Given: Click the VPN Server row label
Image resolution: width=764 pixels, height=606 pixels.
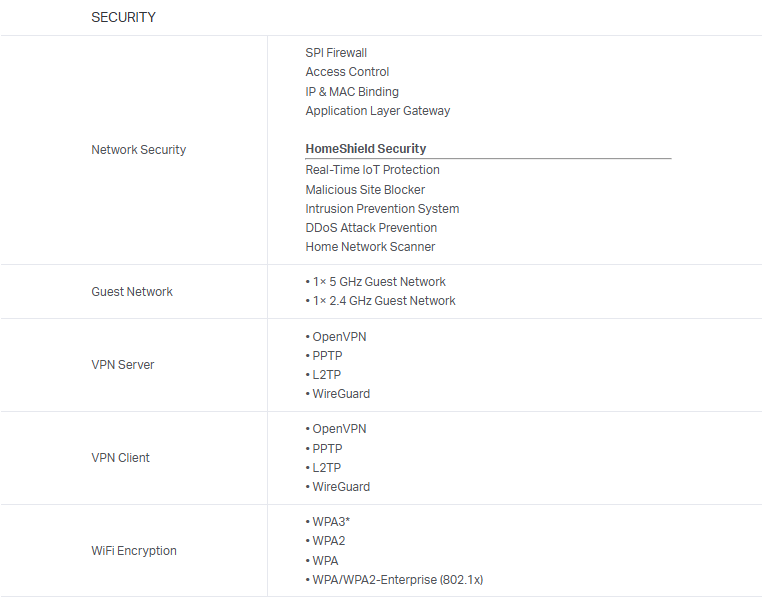Looking at the screenshot, I should tap(123, 365).
